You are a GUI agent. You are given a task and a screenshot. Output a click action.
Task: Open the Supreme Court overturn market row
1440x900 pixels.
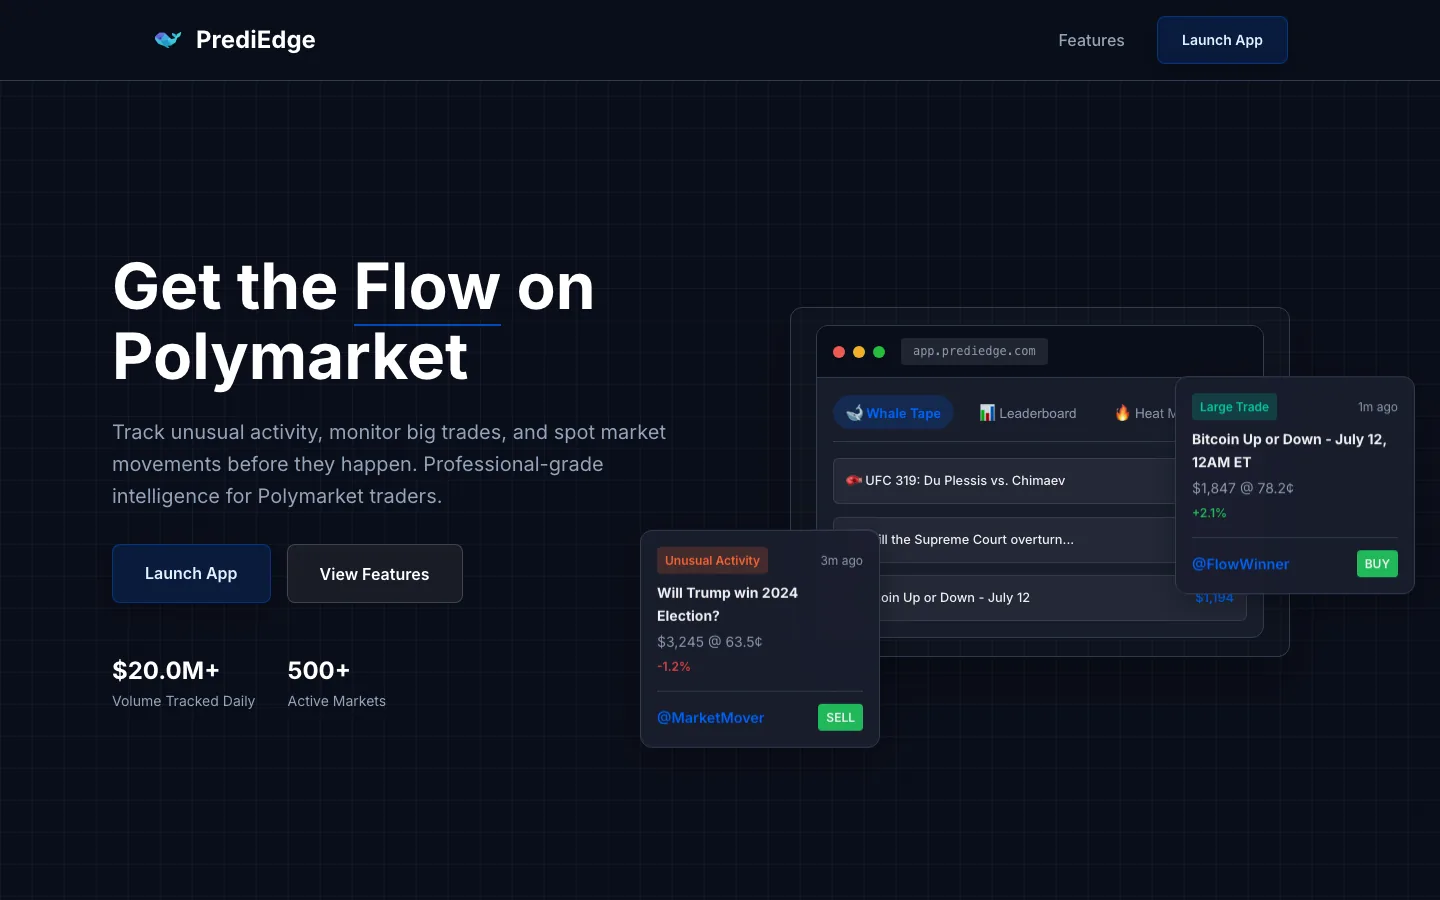point(1027,540)
